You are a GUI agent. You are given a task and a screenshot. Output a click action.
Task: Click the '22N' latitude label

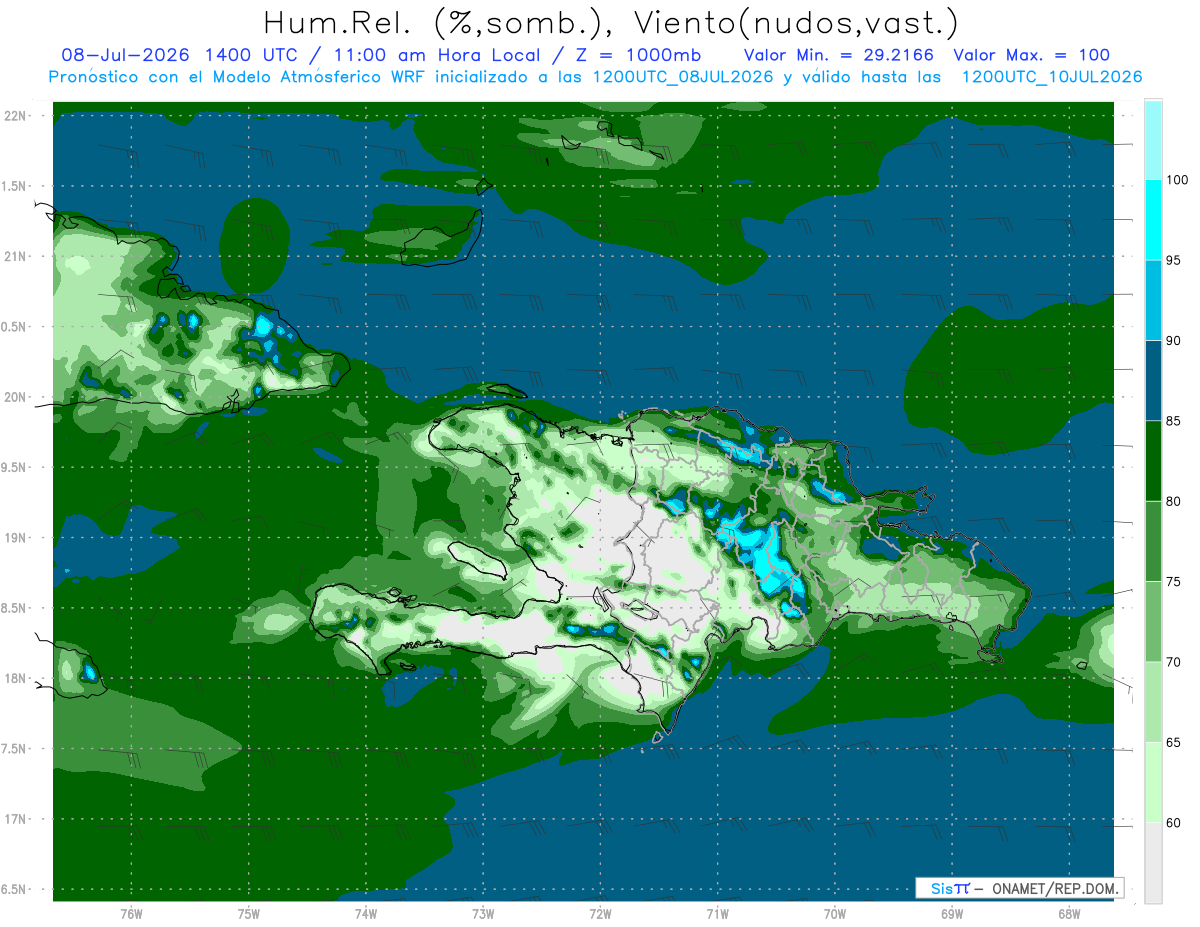coord(17,116)
